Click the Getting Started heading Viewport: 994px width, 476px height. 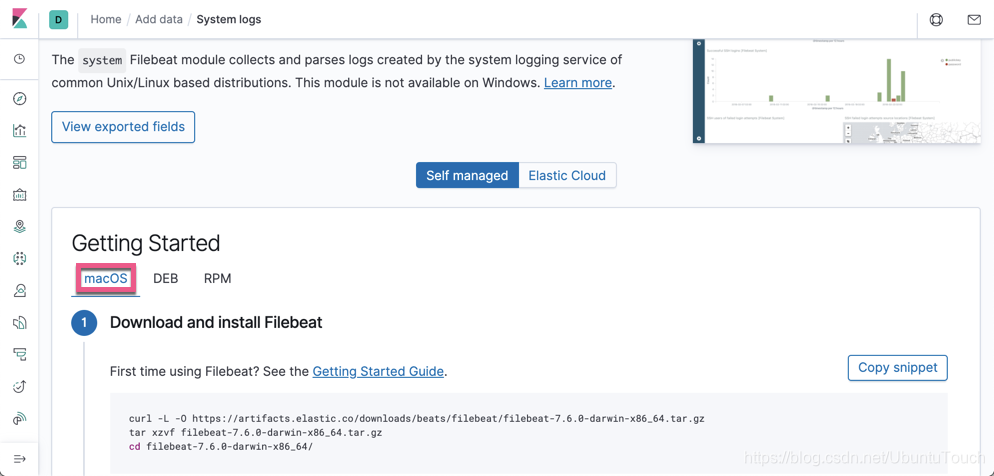pyautogui.click(x=146, y=243)
